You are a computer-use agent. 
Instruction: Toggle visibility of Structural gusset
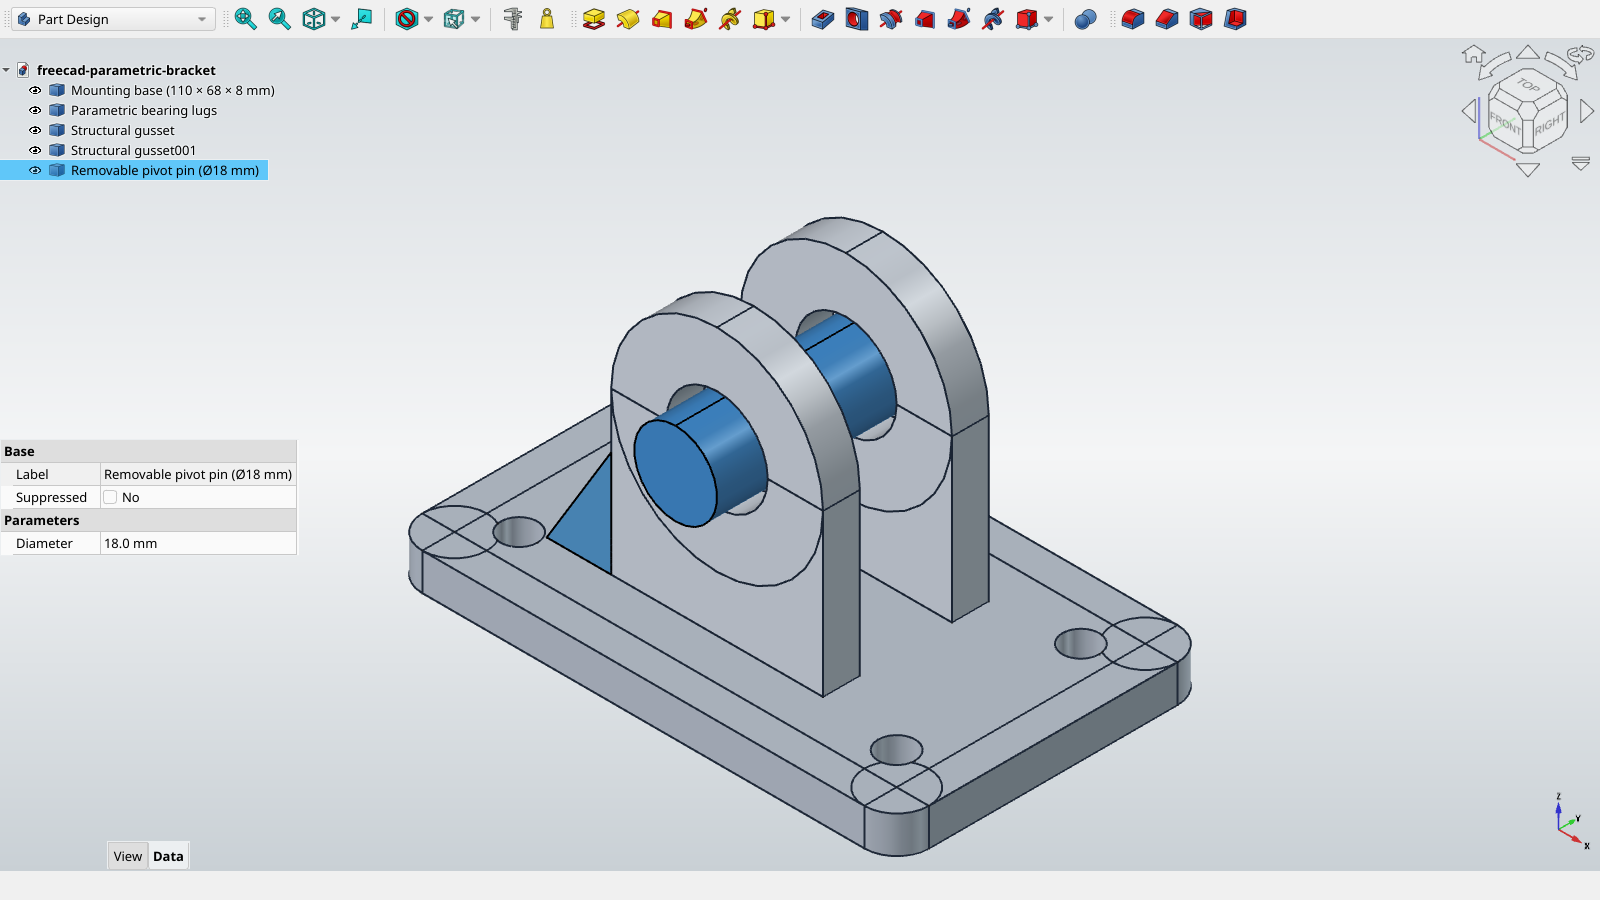(35, 130)
